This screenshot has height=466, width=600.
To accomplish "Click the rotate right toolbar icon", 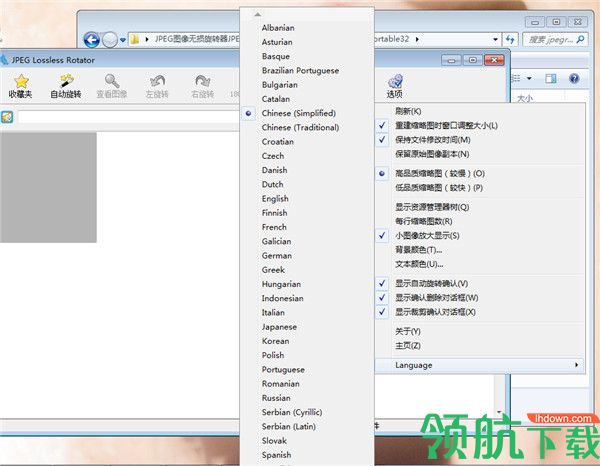I will click(203, 81).
